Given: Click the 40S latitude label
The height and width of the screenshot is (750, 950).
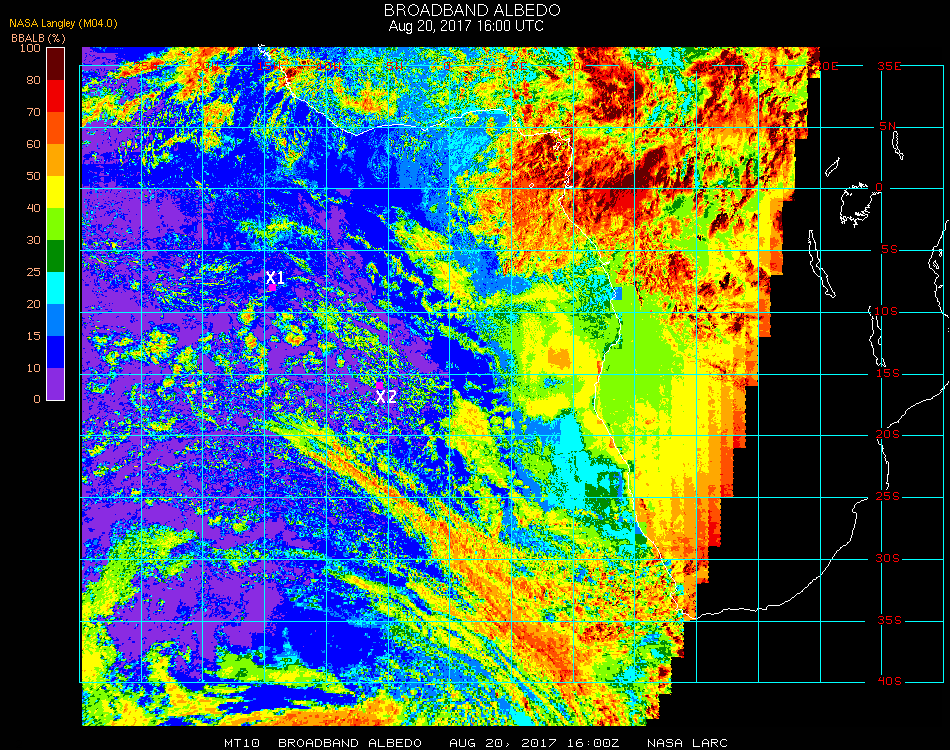Looking at the screenshot, I should 889,682.
